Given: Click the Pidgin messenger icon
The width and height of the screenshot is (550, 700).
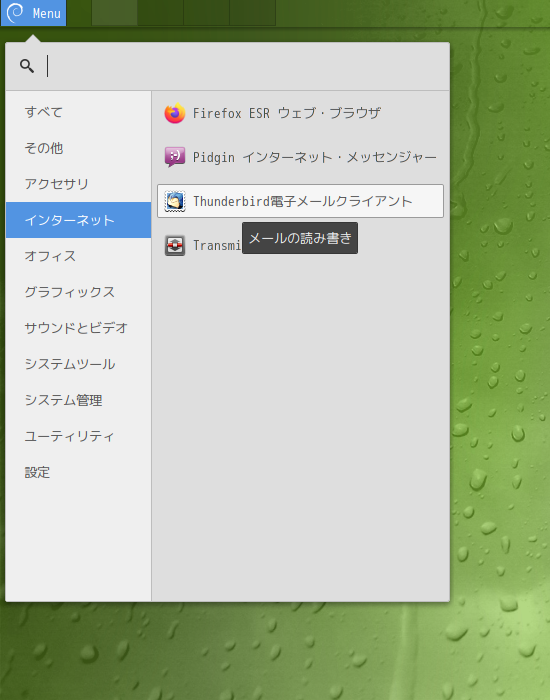Looking at the screenshot, I should [x=175, y=157].
